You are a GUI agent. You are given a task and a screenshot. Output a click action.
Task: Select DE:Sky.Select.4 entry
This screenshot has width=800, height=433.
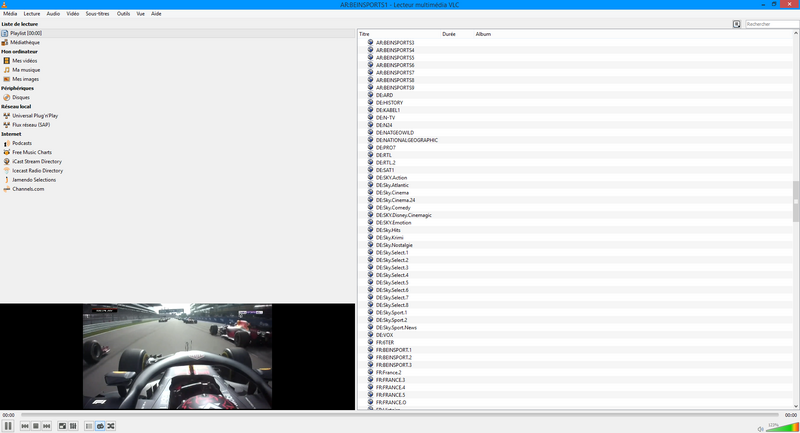(x=392, y=275)
